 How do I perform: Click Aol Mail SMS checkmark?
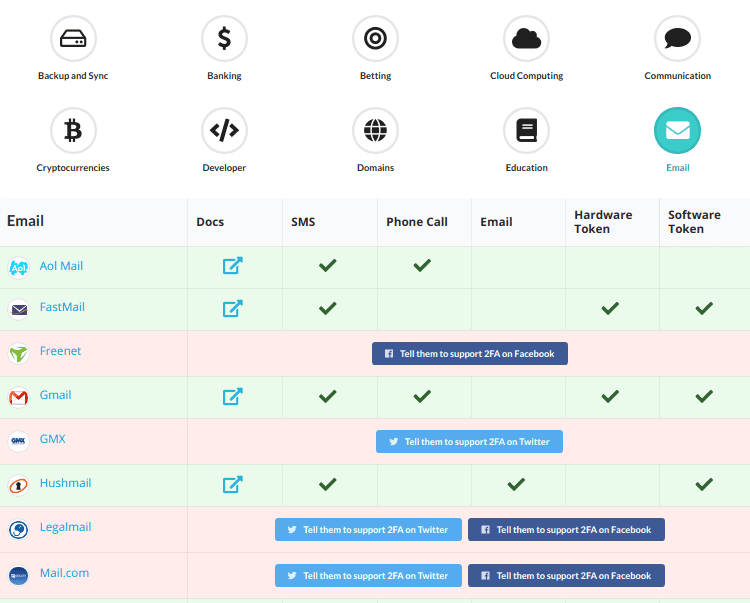(x=328, y=265)
